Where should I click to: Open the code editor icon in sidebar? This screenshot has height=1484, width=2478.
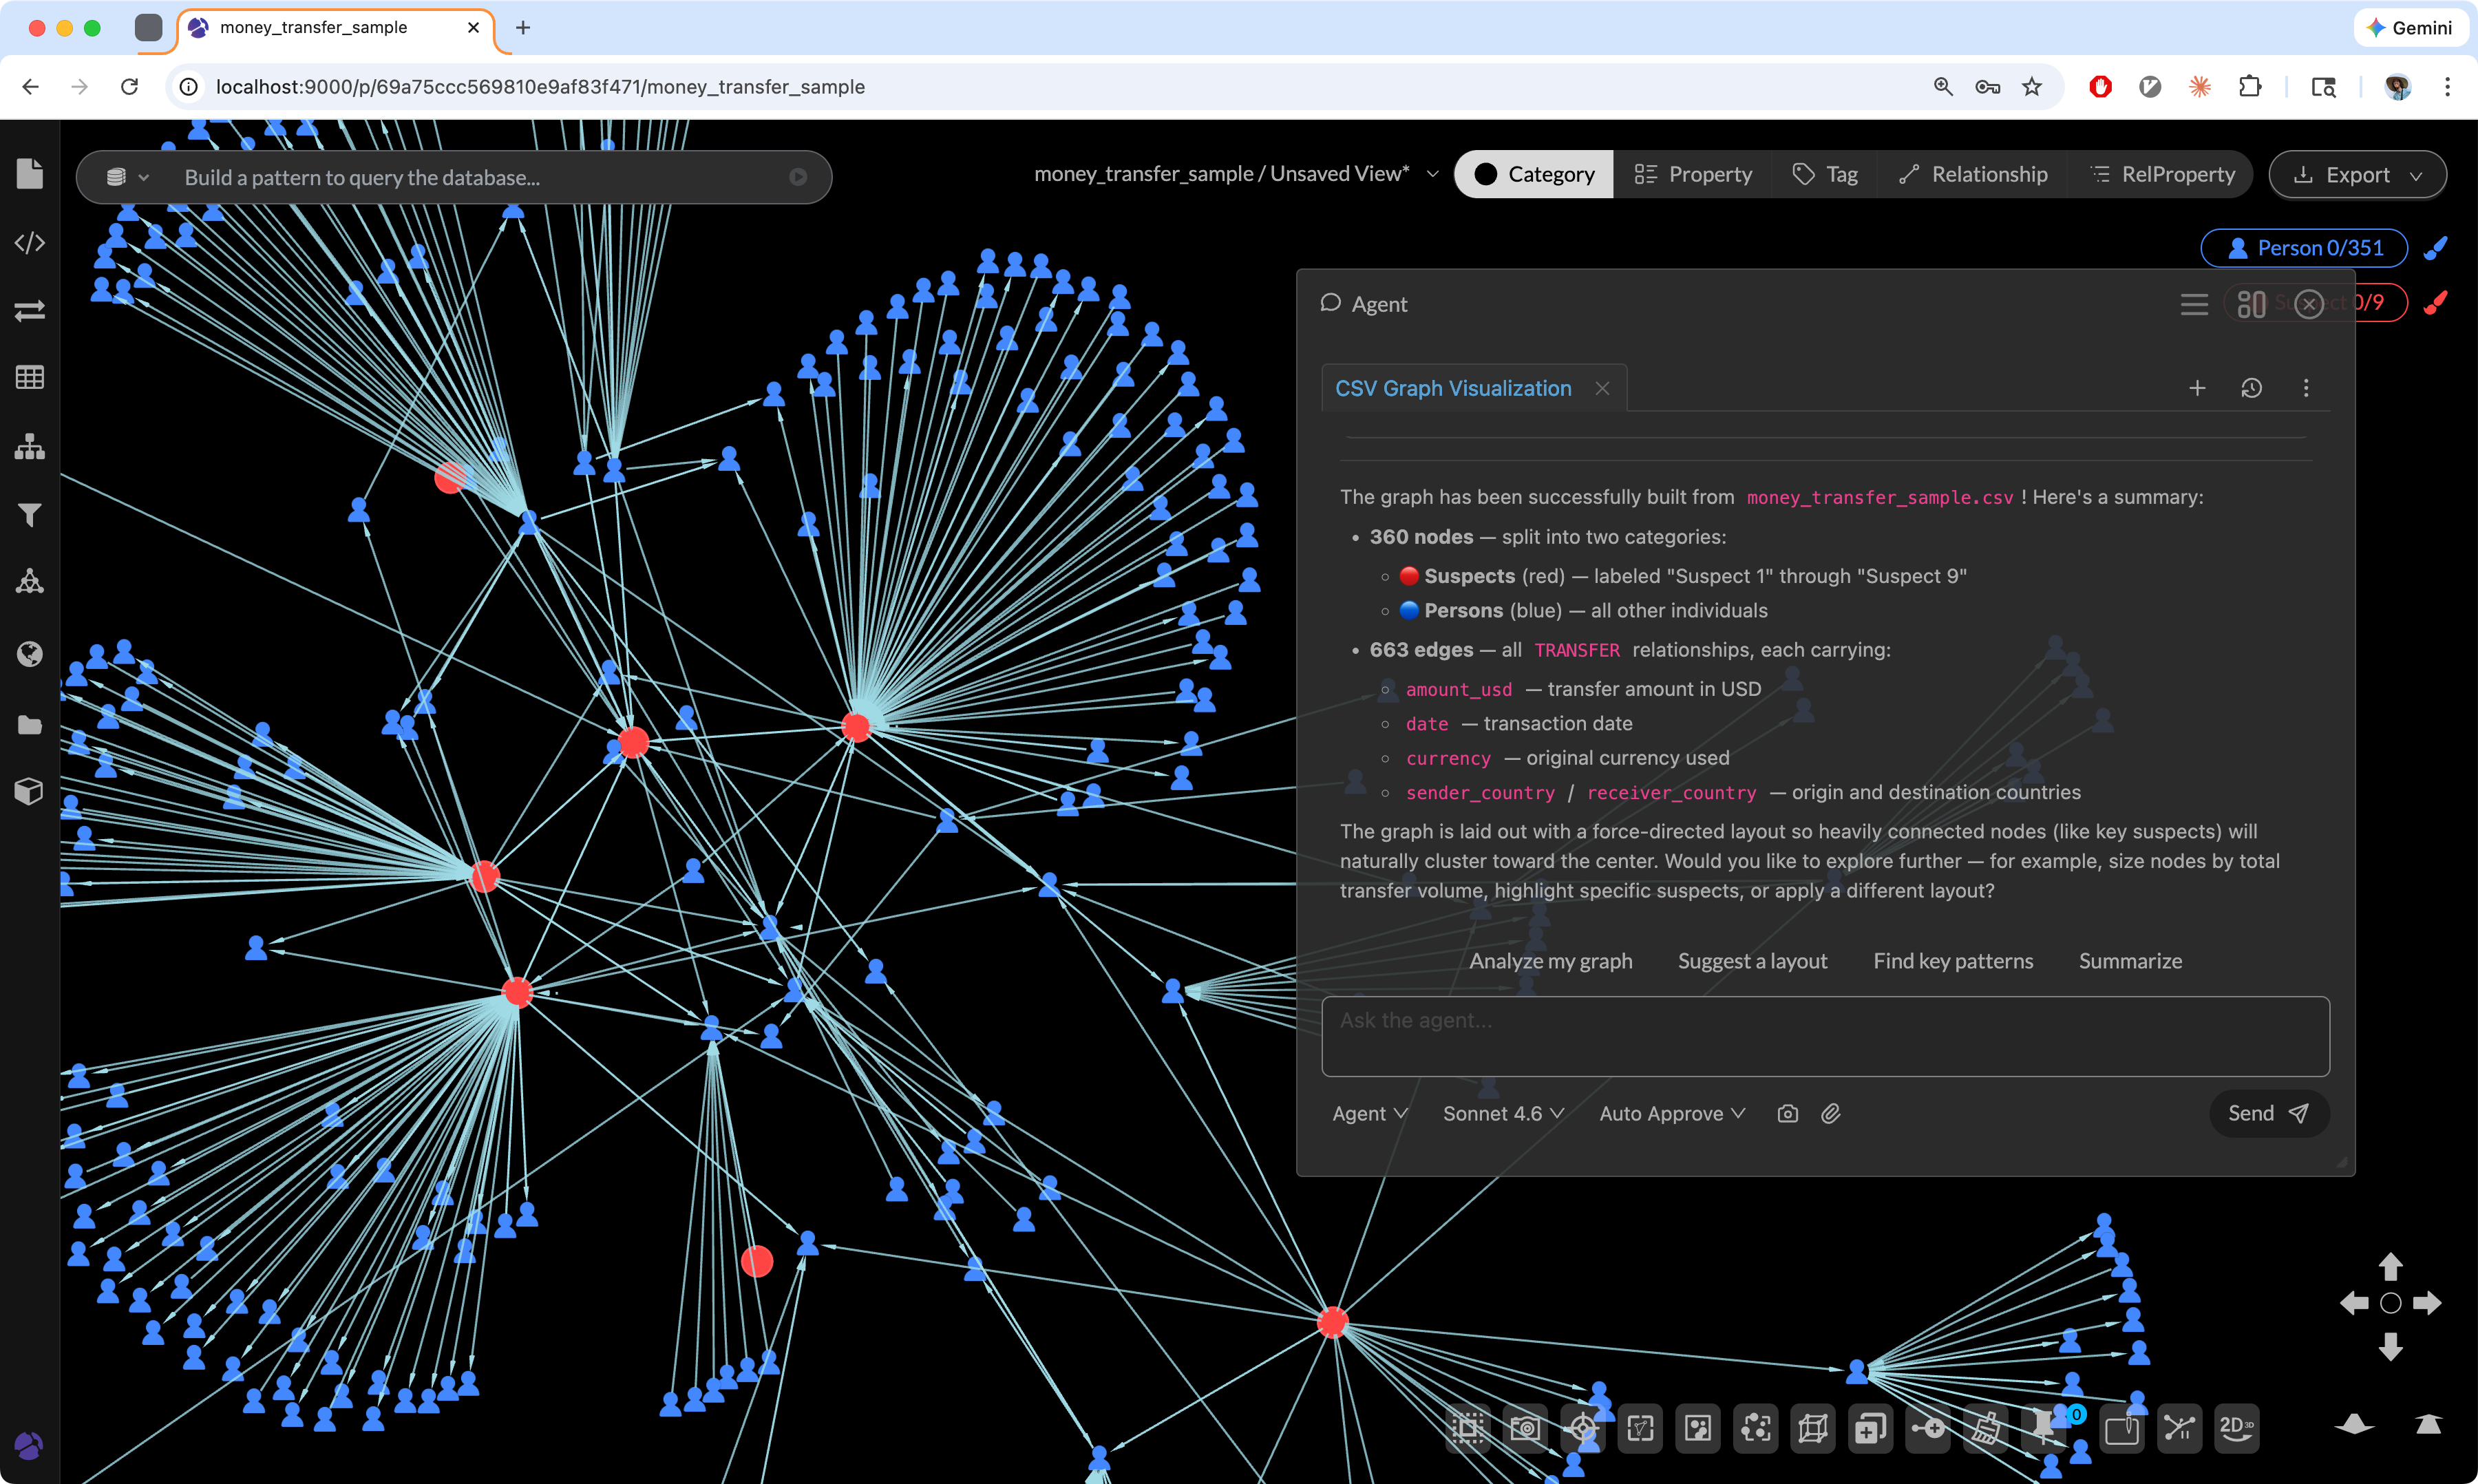[30, 243]
